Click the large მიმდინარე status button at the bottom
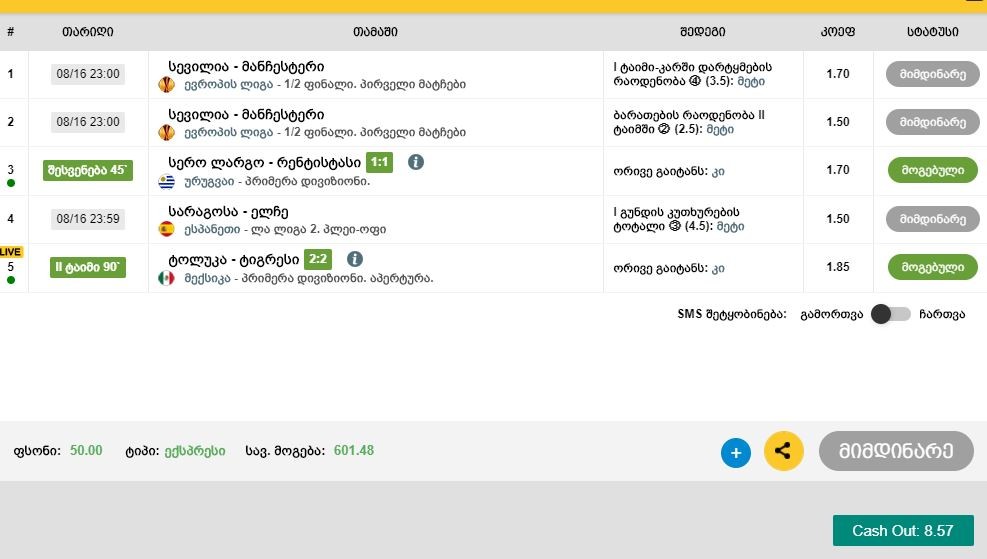 tap(896, 451)
